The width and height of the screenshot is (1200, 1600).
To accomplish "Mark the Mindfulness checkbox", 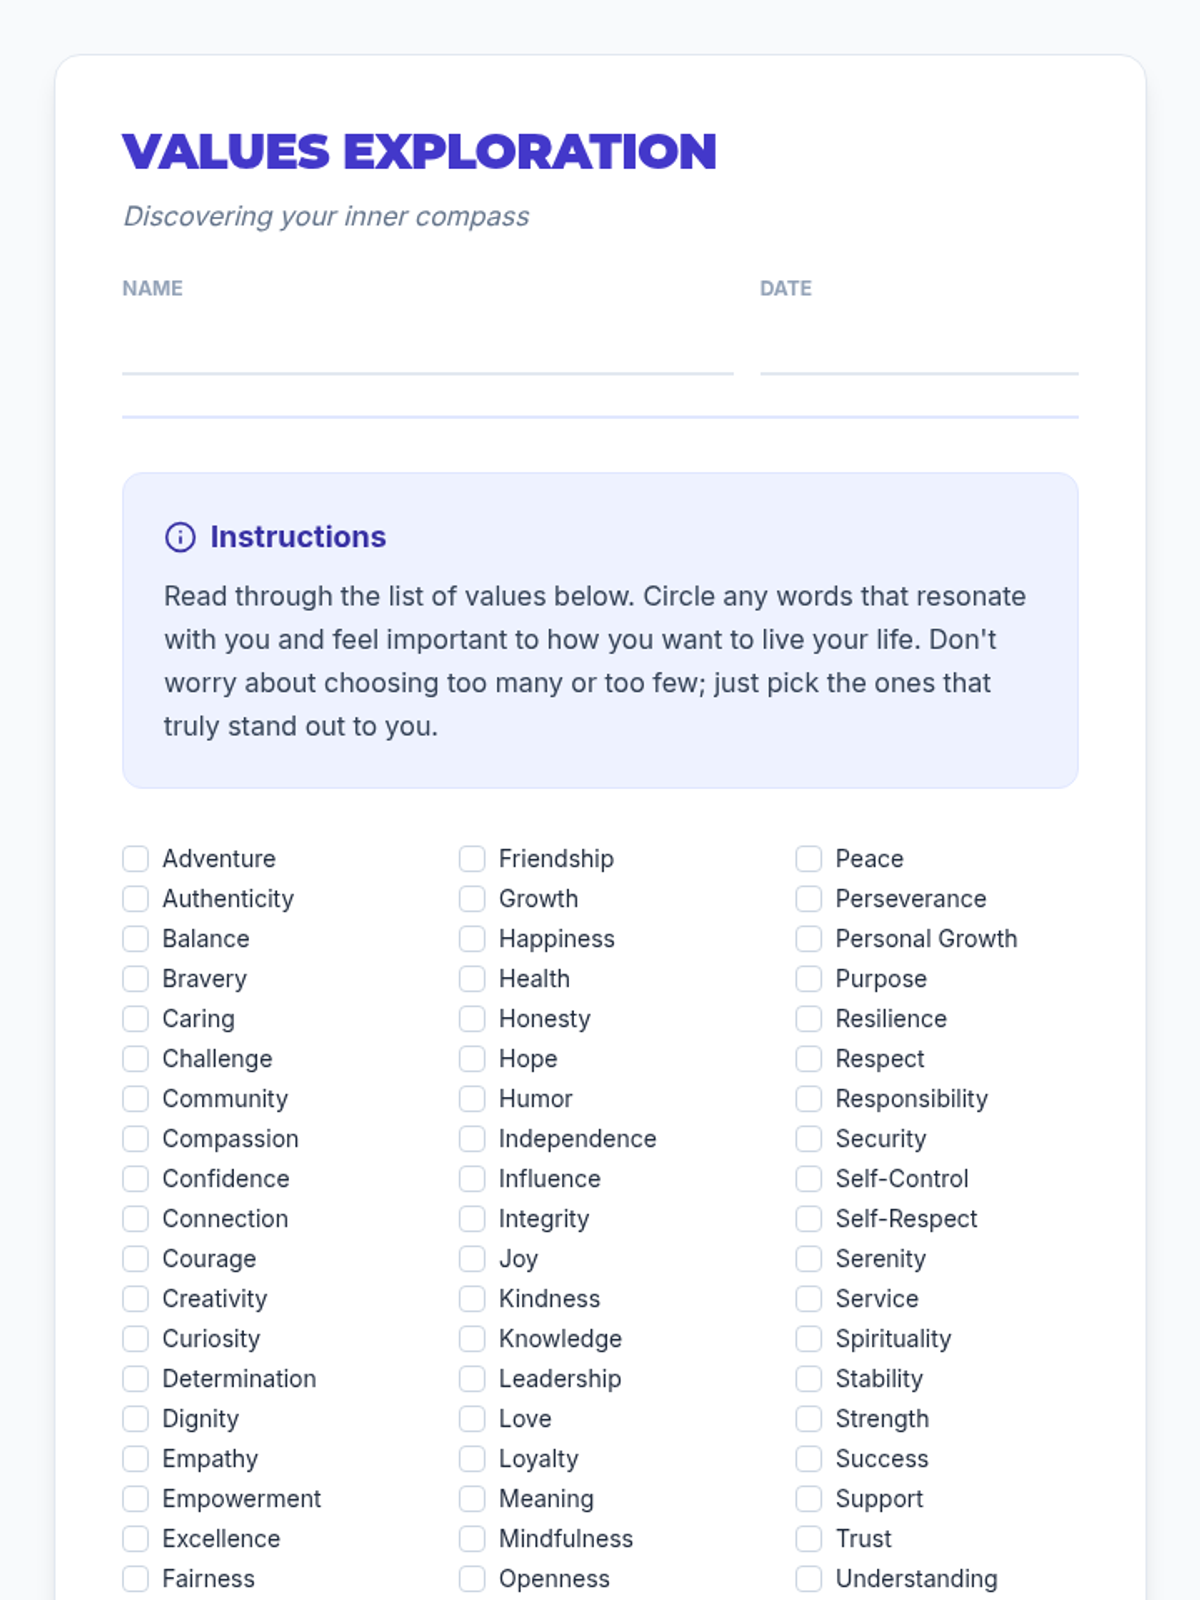I will click(x=472, y=1539).
